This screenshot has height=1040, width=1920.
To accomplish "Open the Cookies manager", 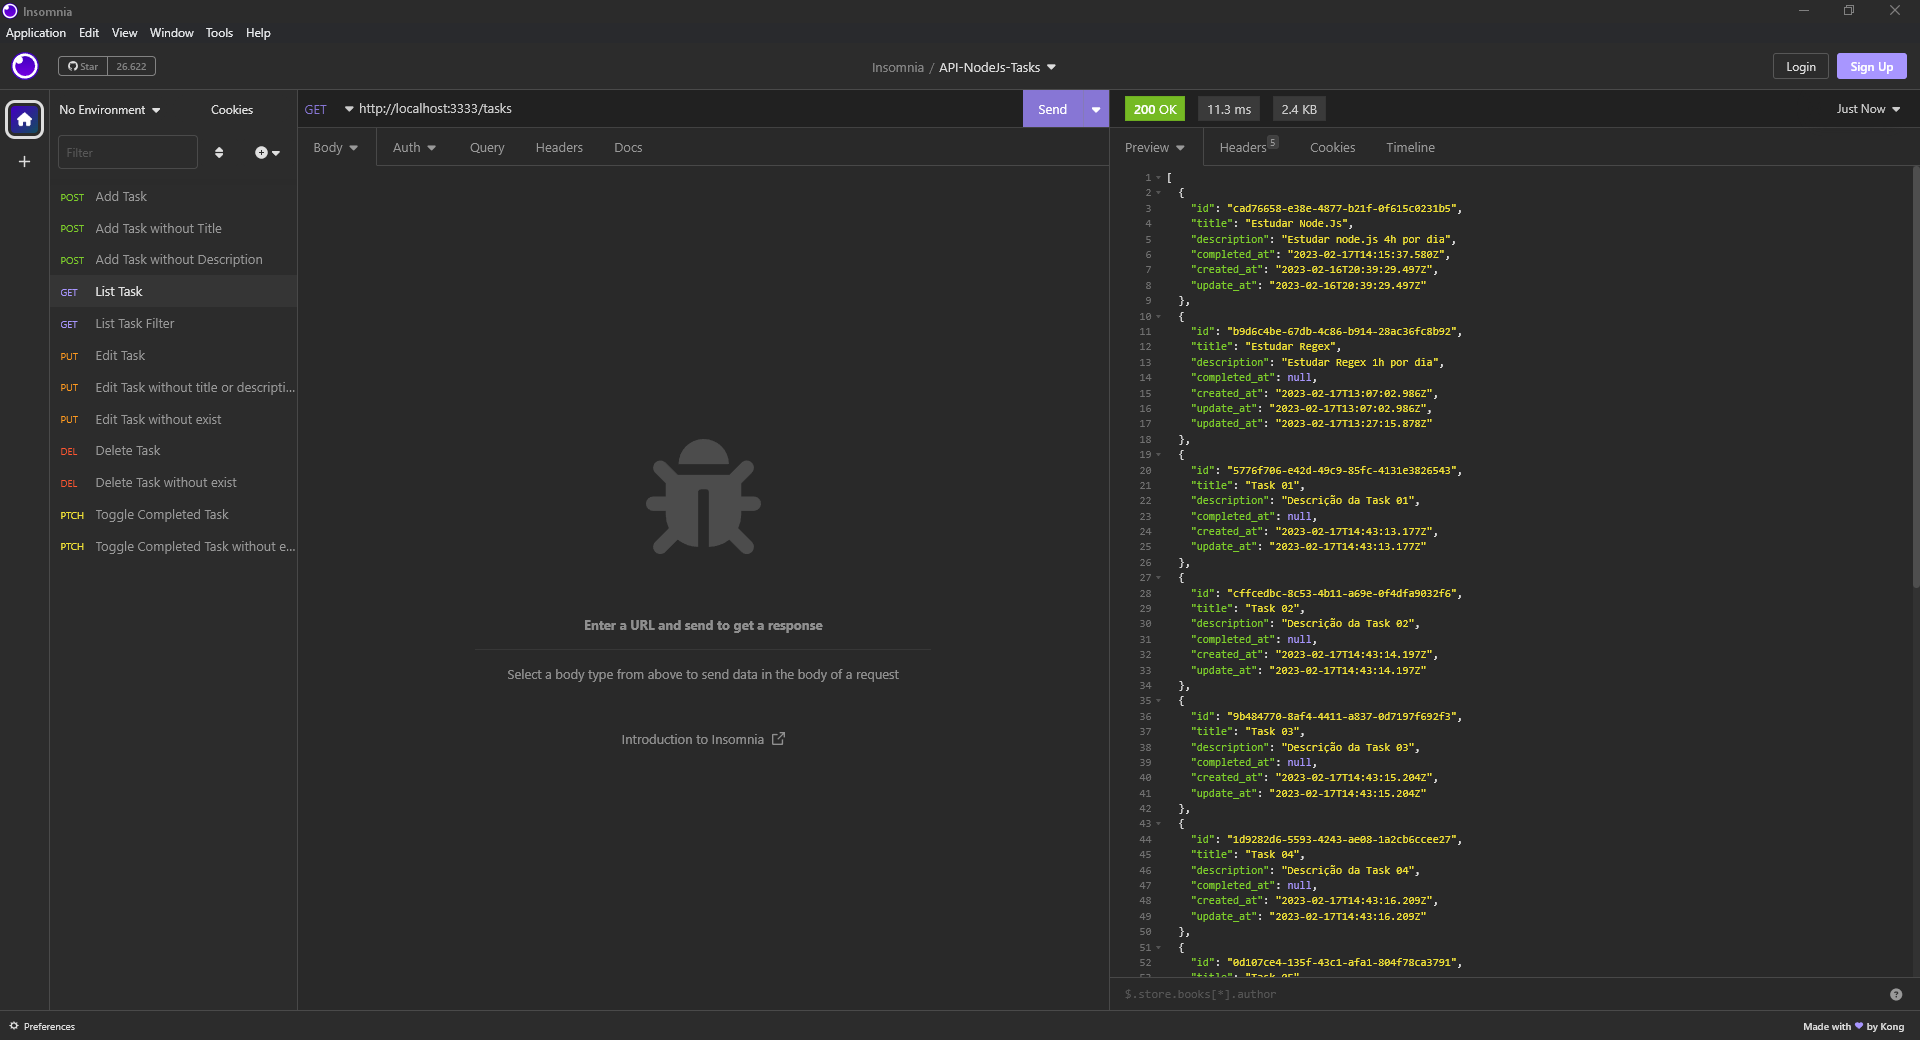I will click(x=232, y=110).
